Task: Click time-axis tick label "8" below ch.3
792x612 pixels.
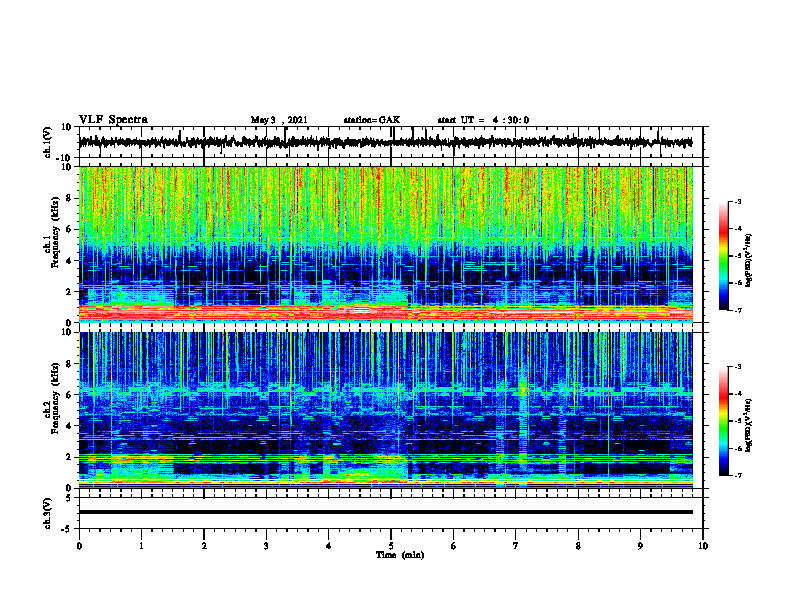Action: coord(578,546)
